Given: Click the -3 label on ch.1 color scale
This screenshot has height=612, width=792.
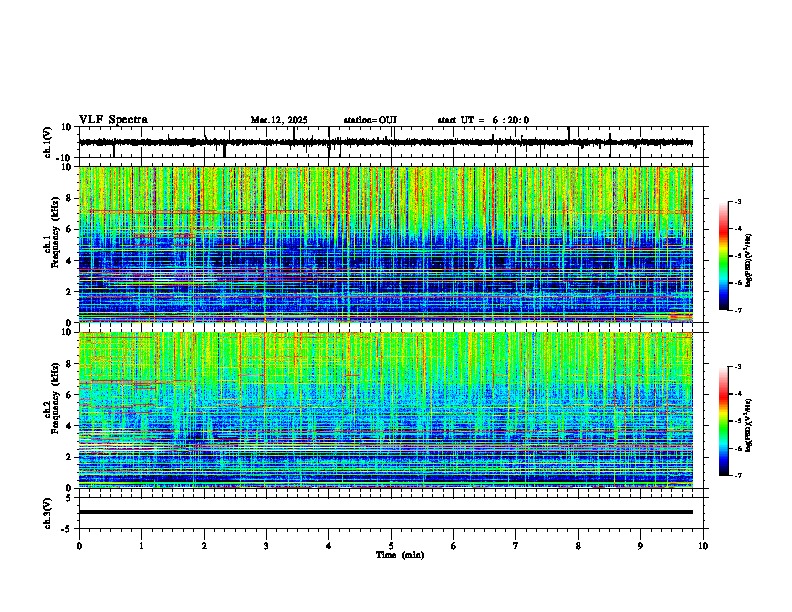Looking at the screenshot, I should [x=737, y=202].
